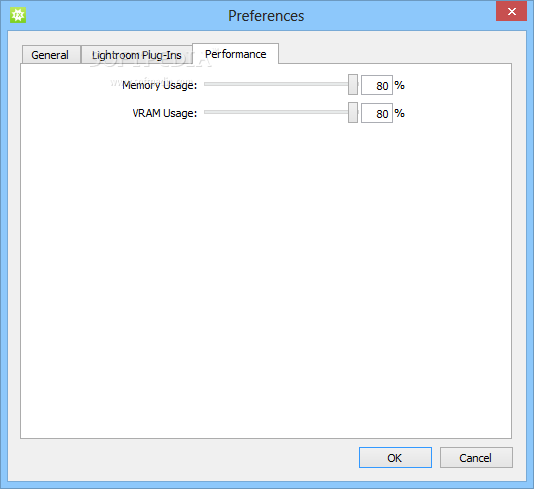Click the Memory Usage slider handle

coord(353,84)
